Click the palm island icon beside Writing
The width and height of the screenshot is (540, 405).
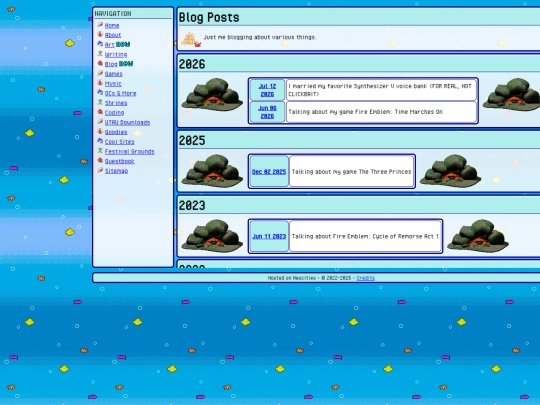point(100,54)
